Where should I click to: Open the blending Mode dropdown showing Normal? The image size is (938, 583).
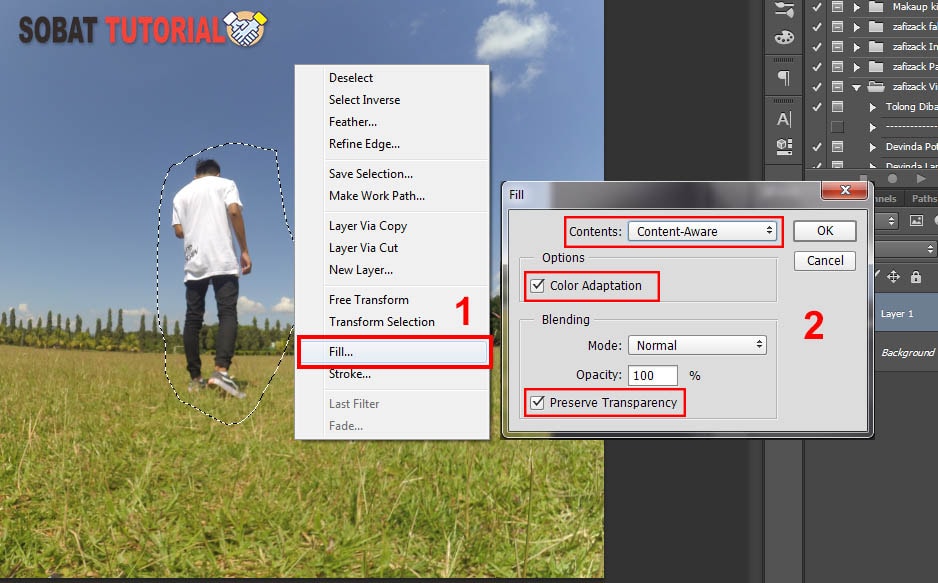(697, 345)
